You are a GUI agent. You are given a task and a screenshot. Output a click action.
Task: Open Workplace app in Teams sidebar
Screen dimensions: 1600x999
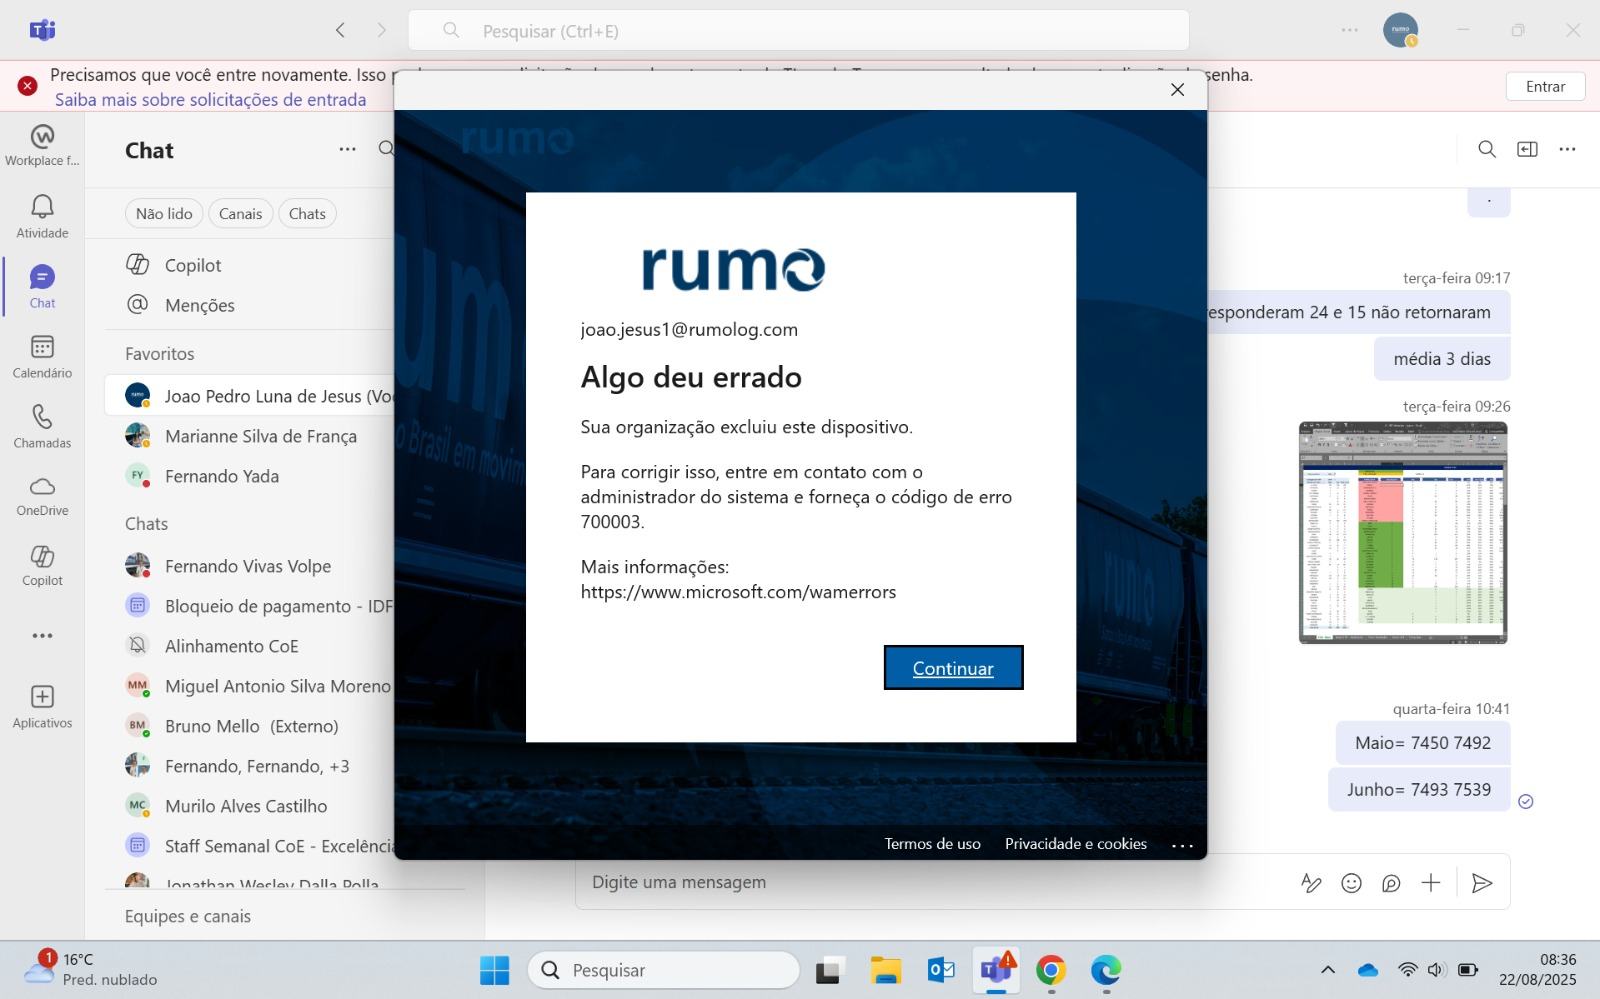click(42, 145)
